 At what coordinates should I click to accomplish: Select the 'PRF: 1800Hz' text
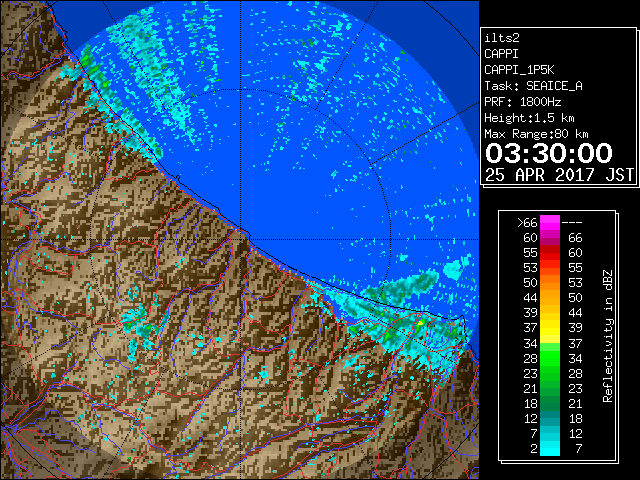522,102
